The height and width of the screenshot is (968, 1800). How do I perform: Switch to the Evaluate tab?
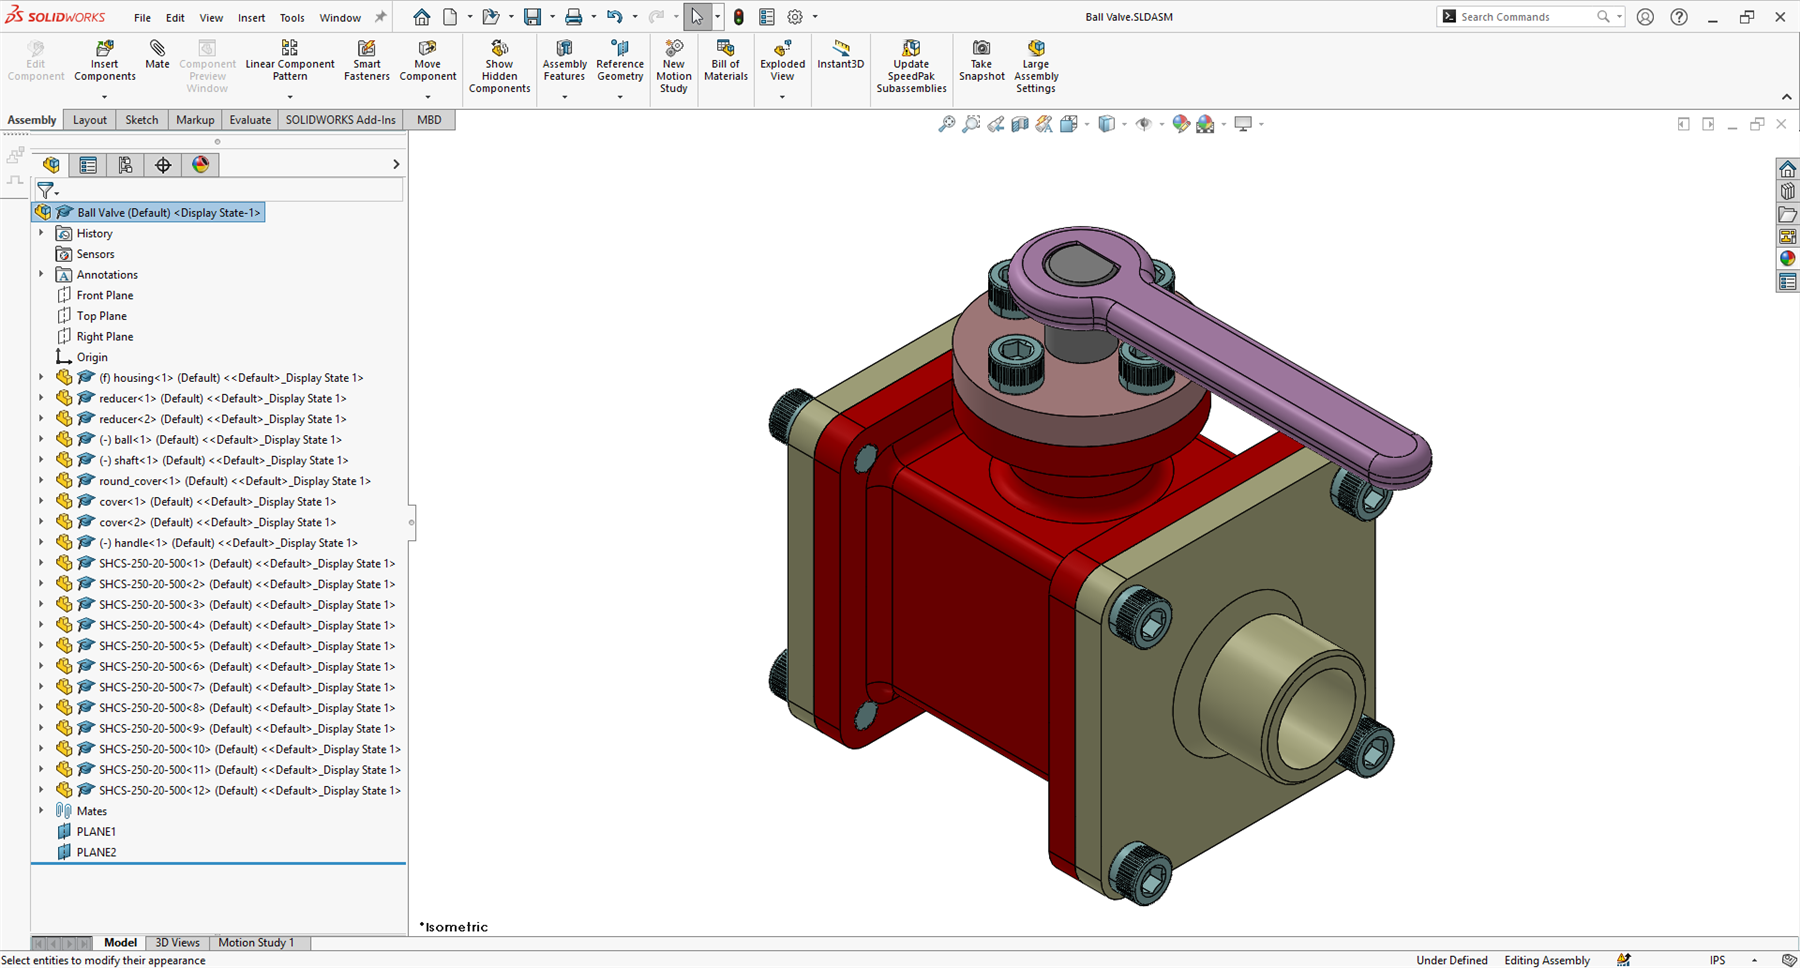point(250,120)
